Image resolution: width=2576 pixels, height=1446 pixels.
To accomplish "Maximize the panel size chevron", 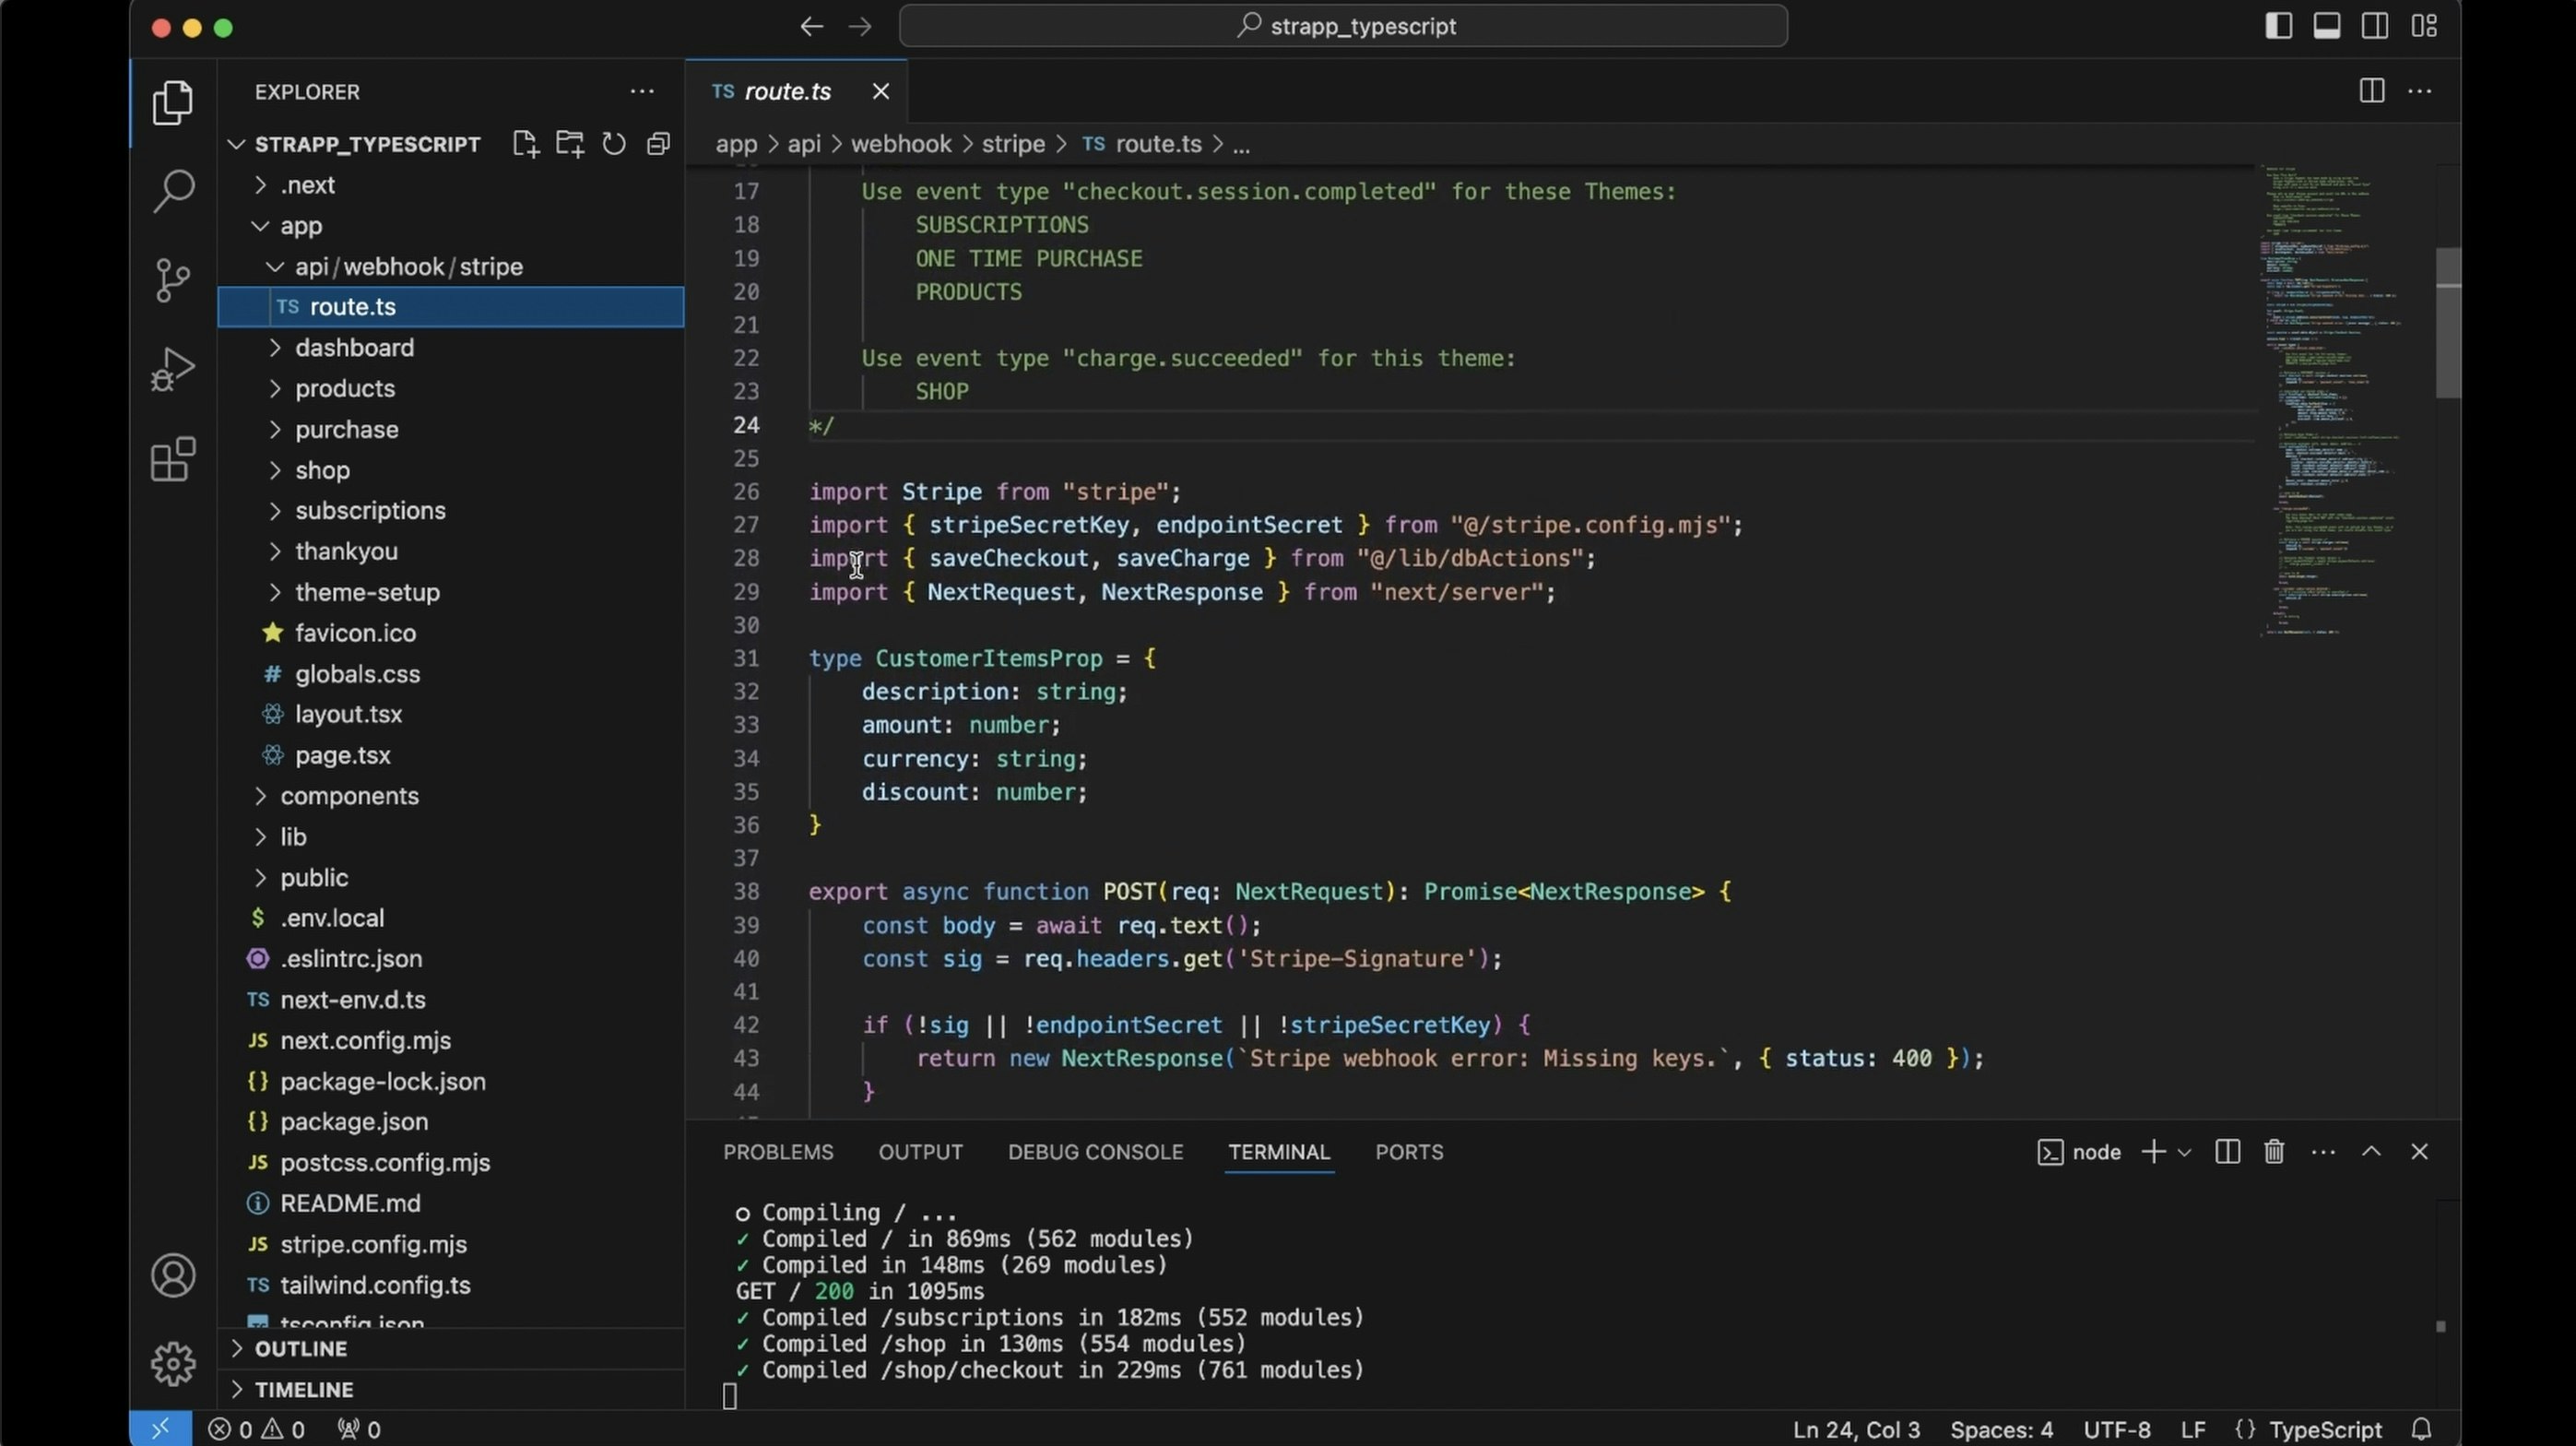I will pos(2371,1152).
